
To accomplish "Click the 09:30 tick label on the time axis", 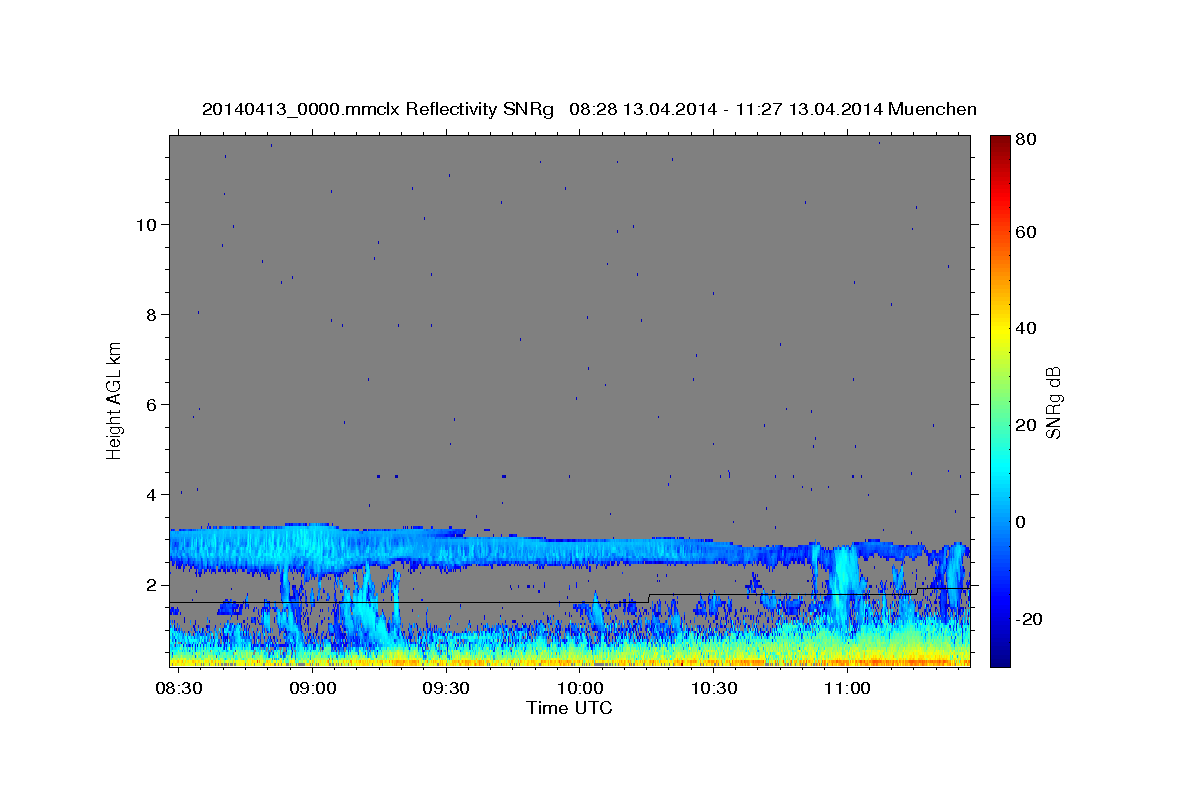I will click(x=446, y=690).
